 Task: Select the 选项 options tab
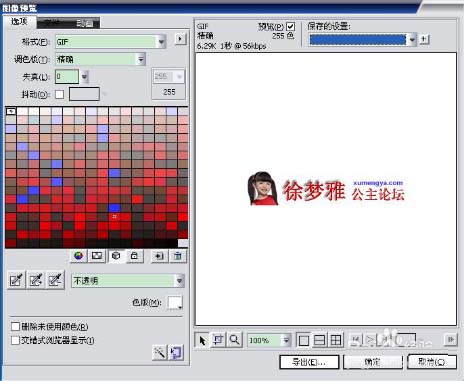(x=19, y=22)
